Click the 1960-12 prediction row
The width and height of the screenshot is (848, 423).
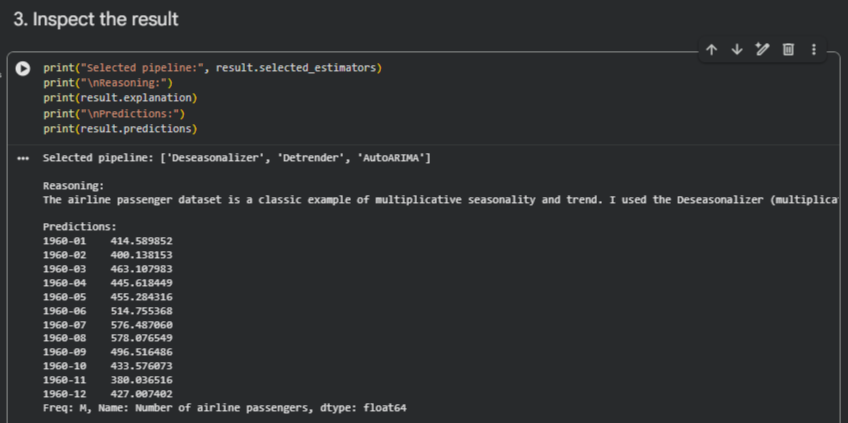(108, 394)
